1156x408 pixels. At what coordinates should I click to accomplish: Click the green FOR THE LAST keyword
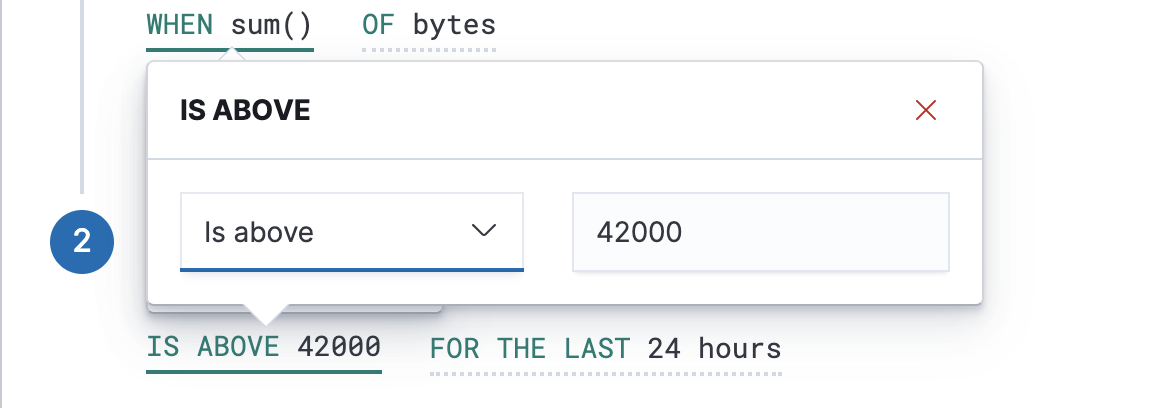(x=530, y=348)
